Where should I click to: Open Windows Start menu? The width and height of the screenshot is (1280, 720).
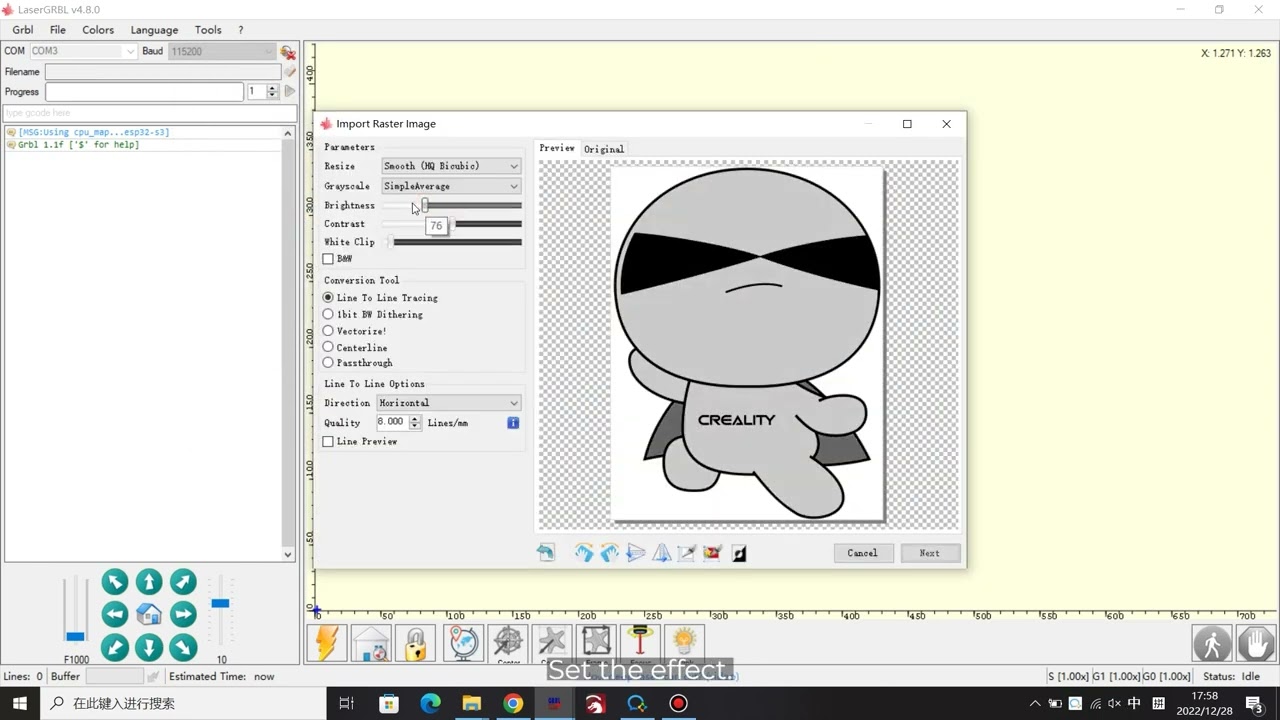click(x=20, y=703)
